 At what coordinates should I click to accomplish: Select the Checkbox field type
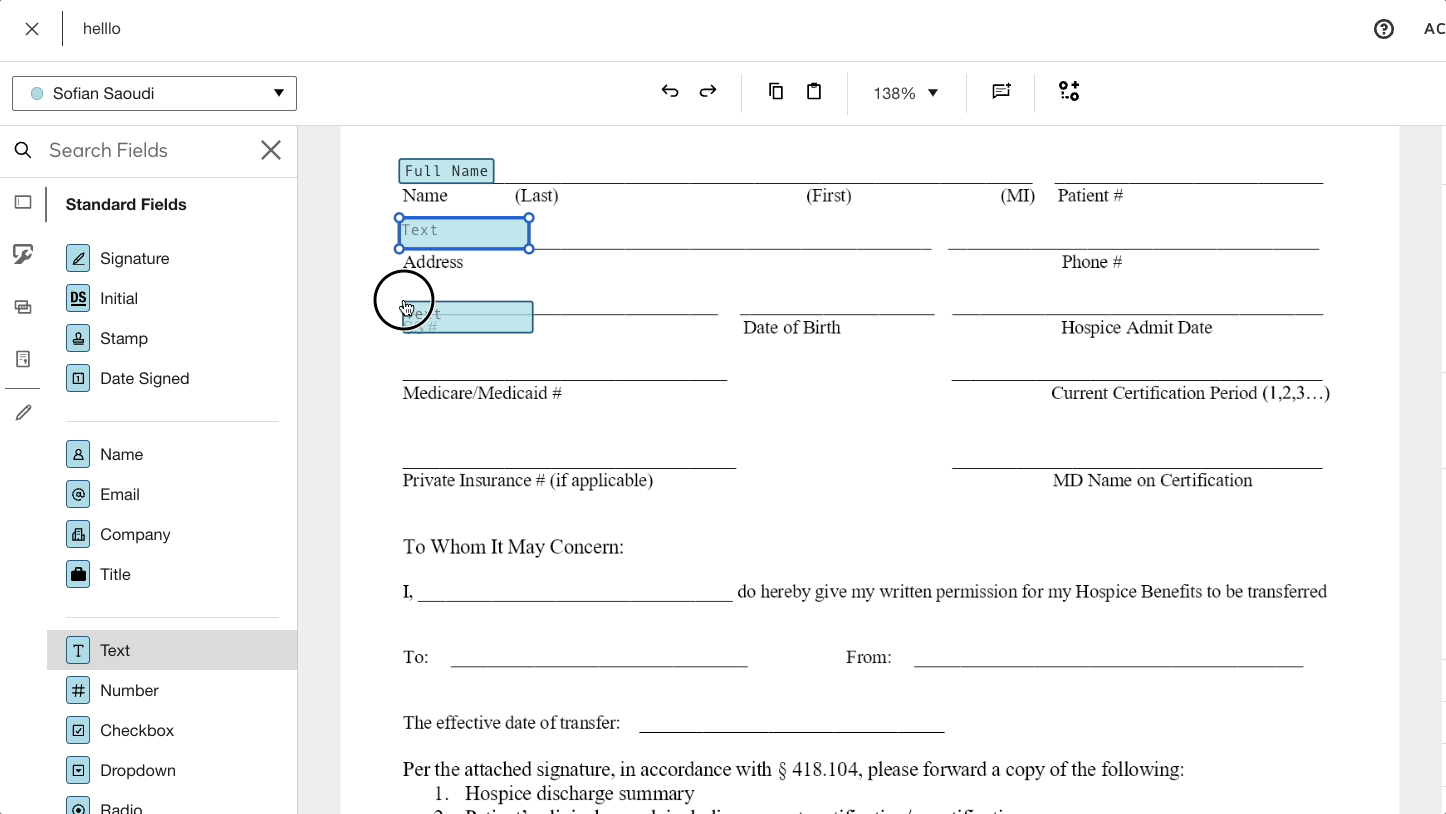coord(172,730)
